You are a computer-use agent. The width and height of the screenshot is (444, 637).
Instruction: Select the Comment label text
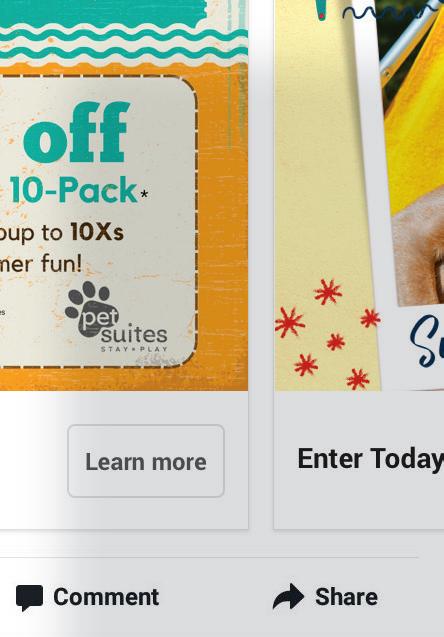click(x=106, y=597)
